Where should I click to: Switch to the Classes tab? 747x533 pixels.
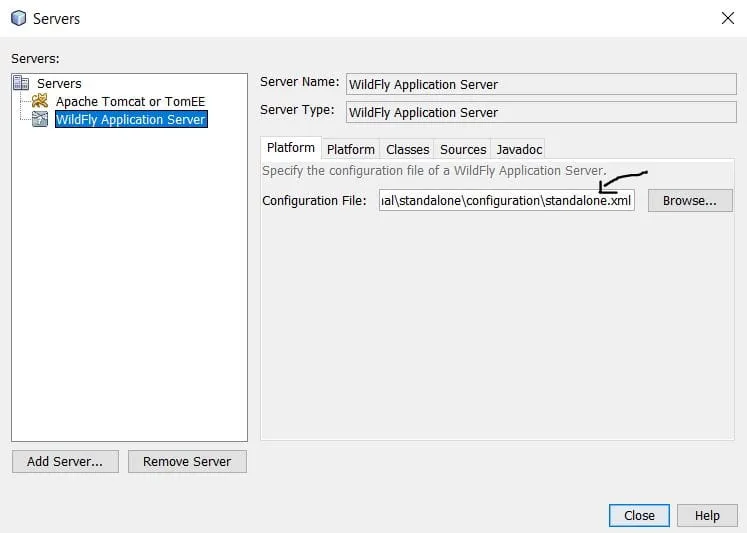tap(407, 149)
